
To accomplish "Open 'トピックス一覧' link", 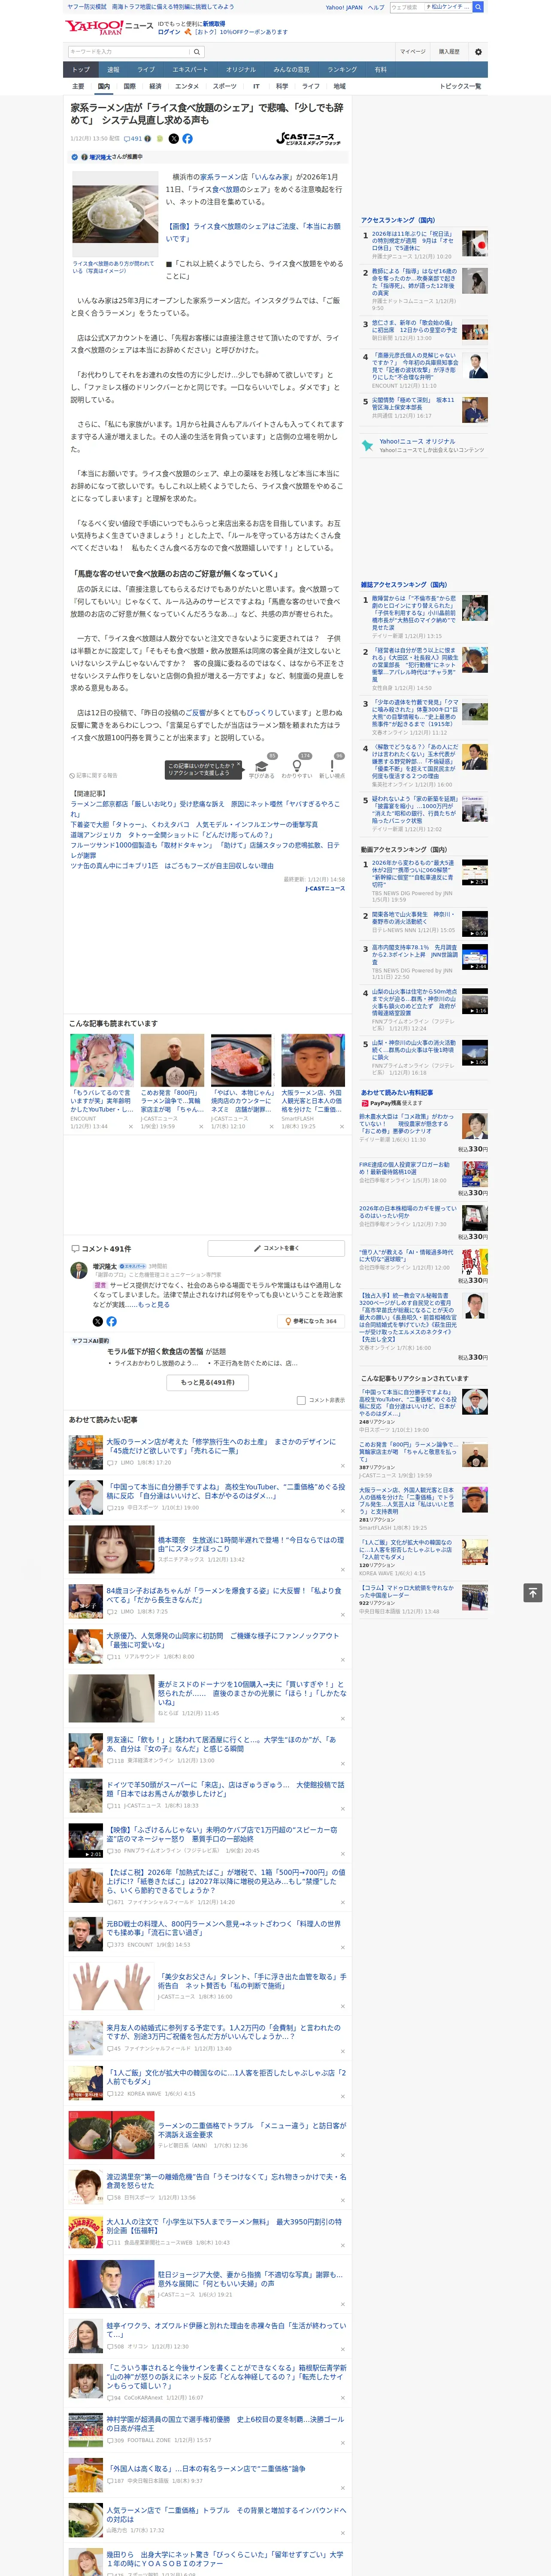I will coord(460,86).
